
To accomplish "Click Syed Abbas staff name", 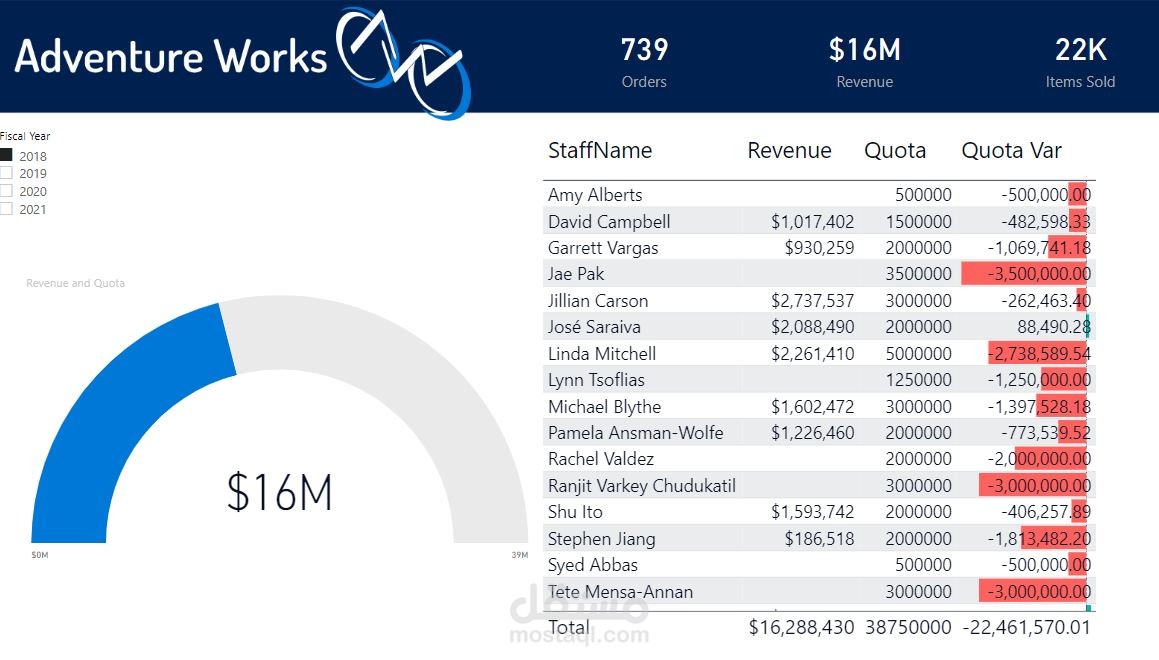I will click(x=593, y=565).
